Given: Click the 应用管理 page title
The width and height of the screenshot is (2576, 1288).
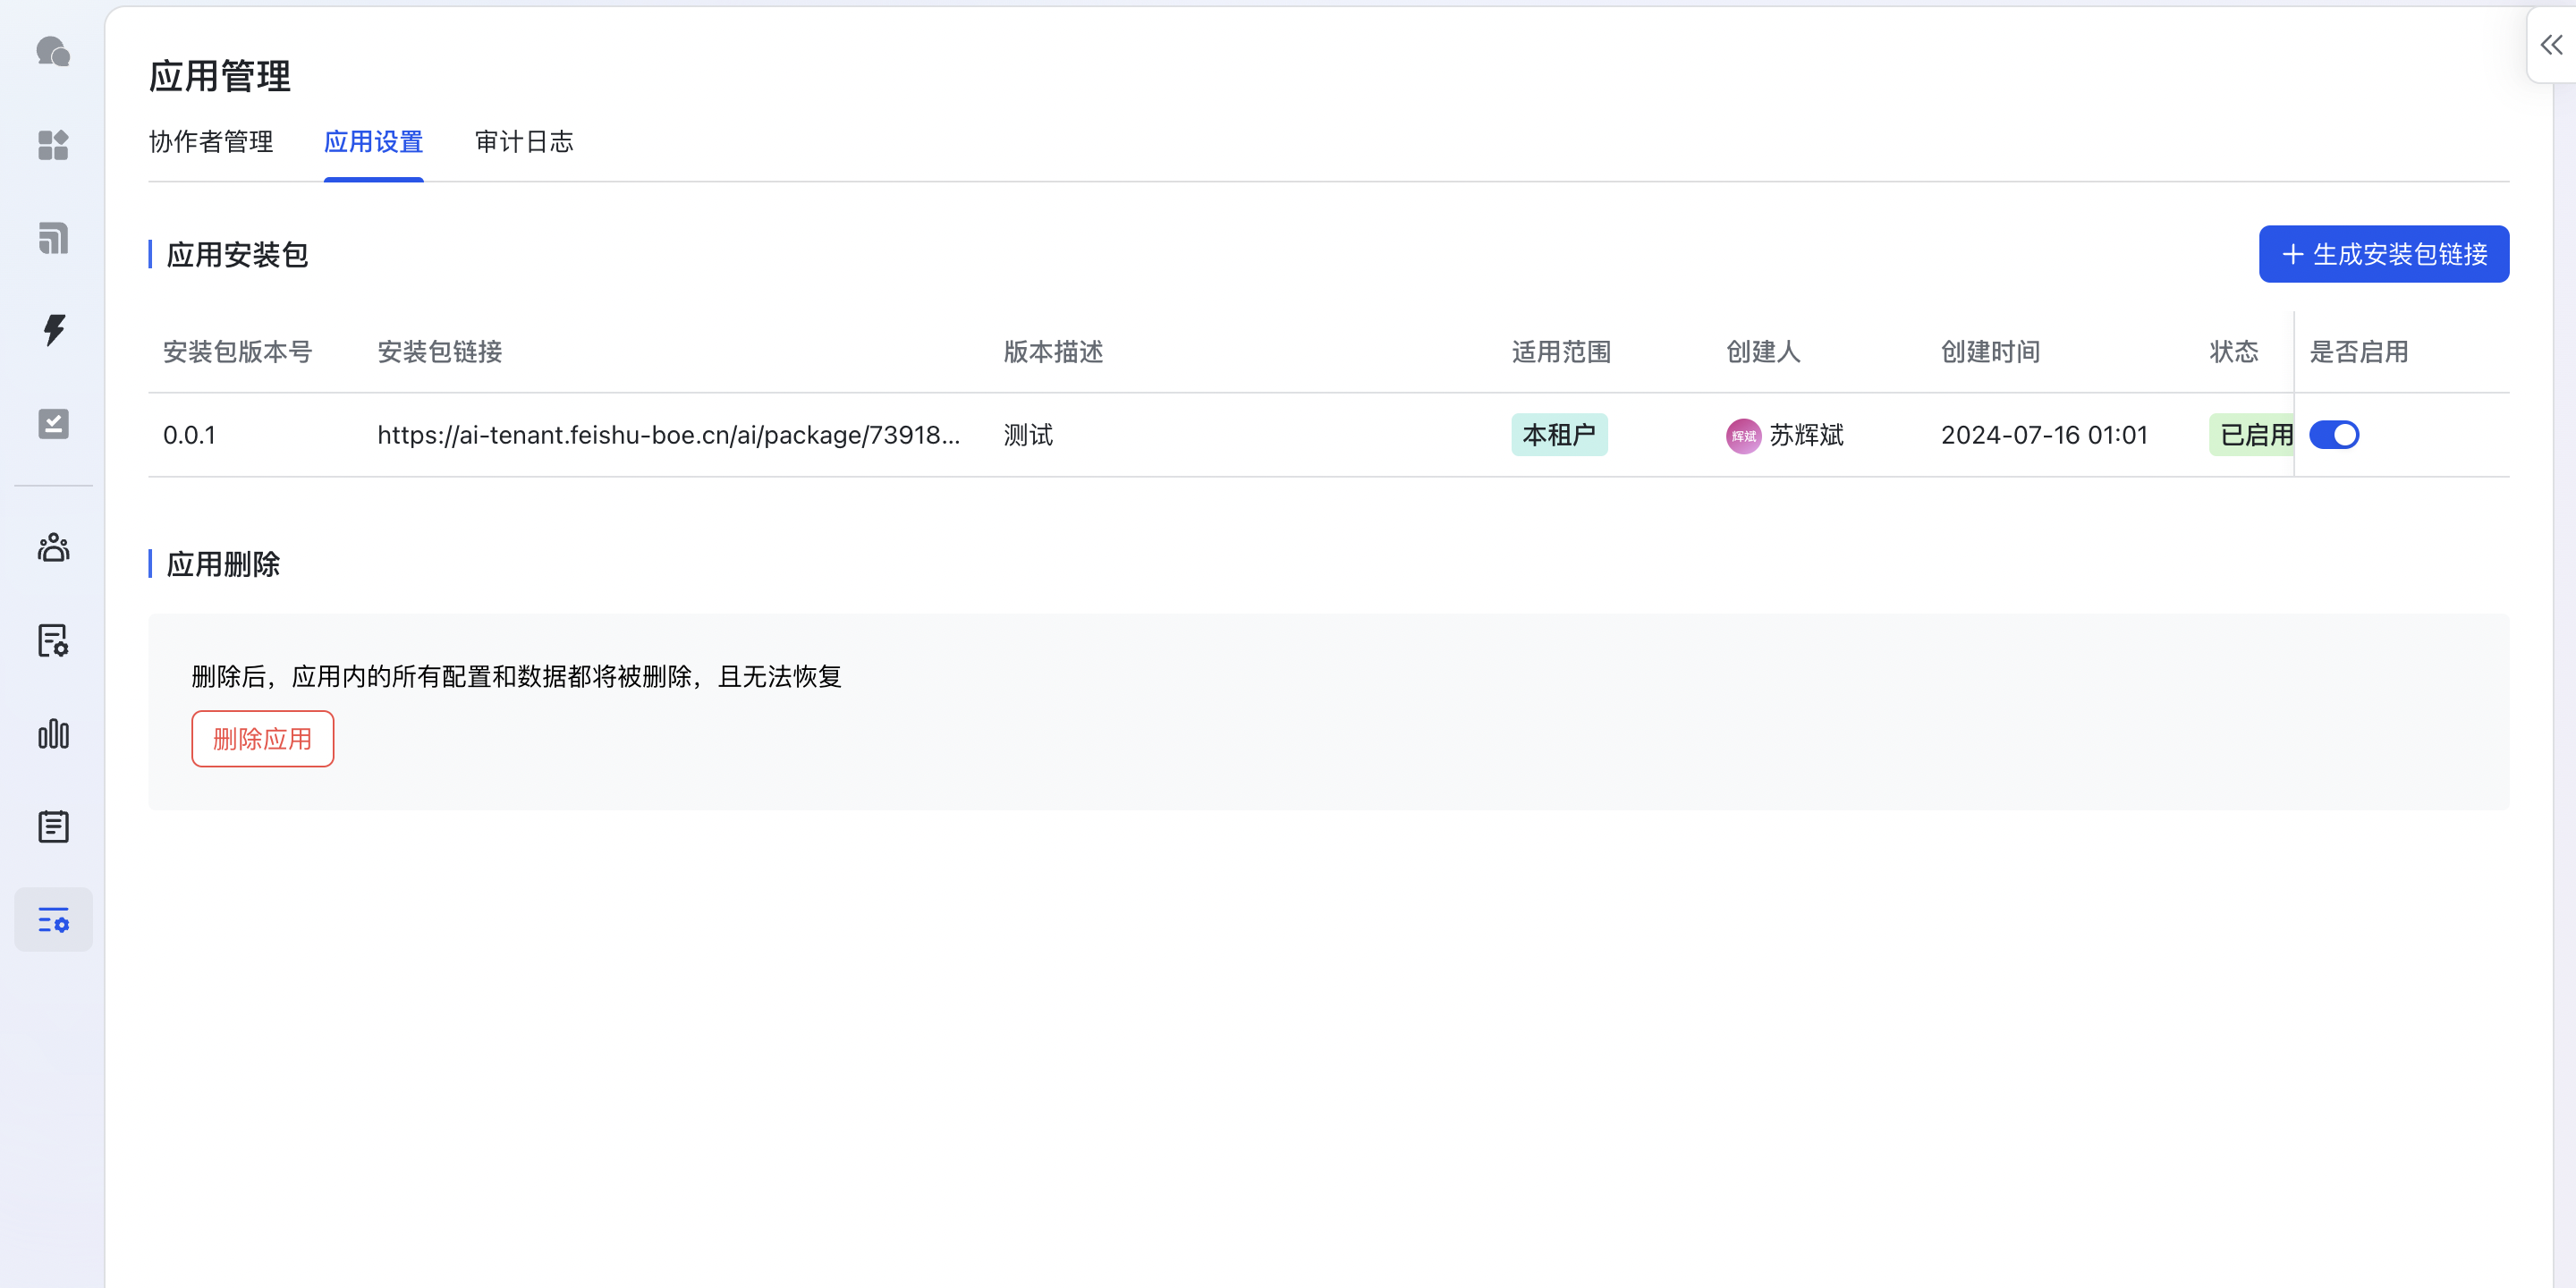Looking at the screenshot, I should coord(220,76).
